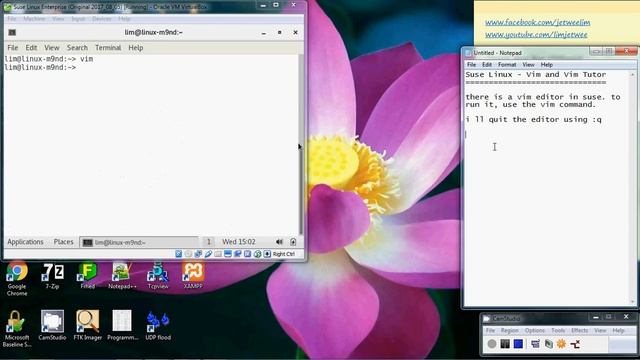Click the Notepad vertical scrollbar down arrow
Viewport: 640px width, 360px height.
pos(633,302)
